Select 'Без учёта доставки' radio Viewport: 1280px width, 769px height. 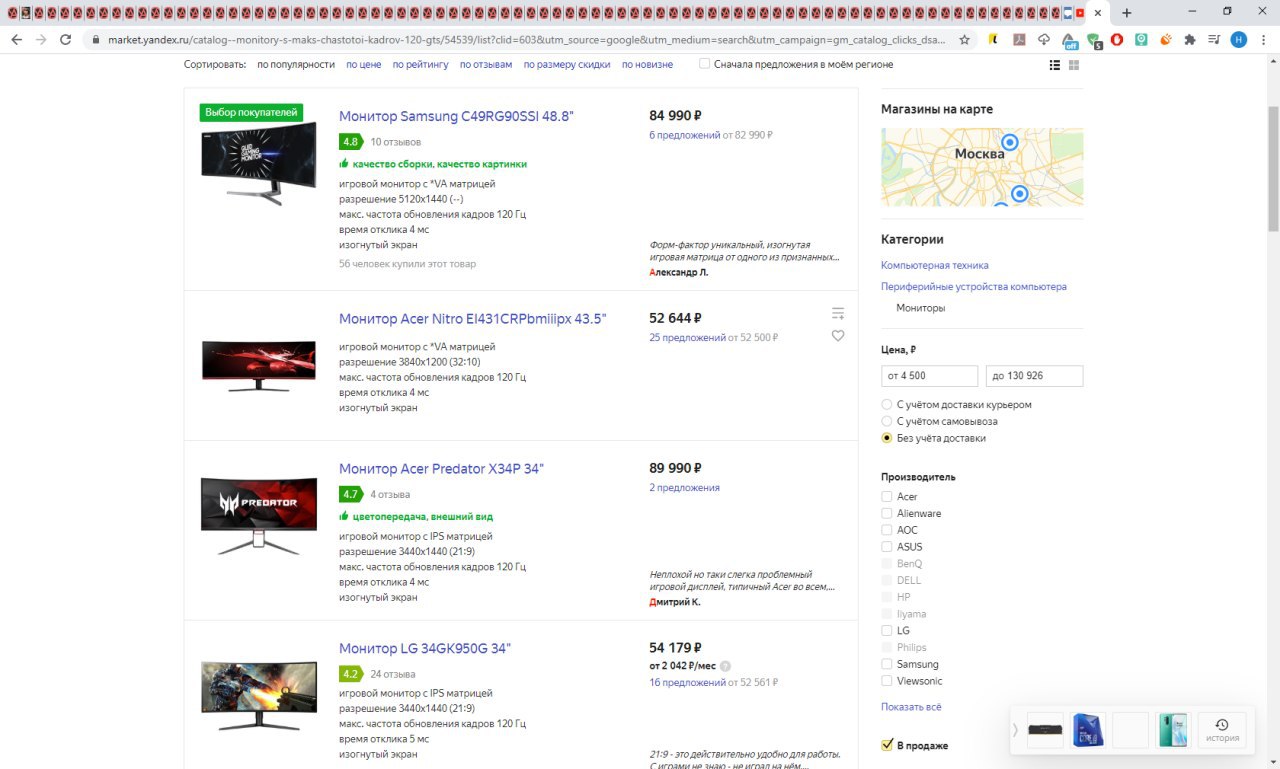(x=886, y=438)
